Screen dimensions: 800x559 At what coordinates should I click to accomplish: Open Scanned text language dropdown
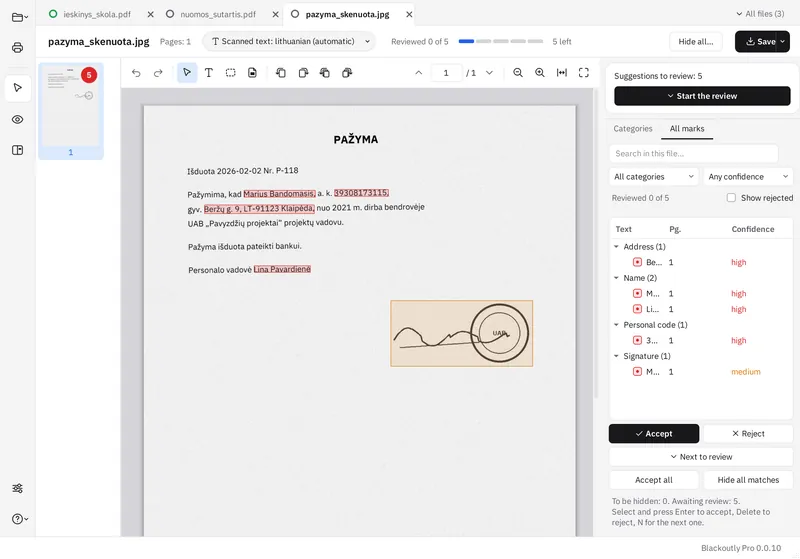(290, 41)
